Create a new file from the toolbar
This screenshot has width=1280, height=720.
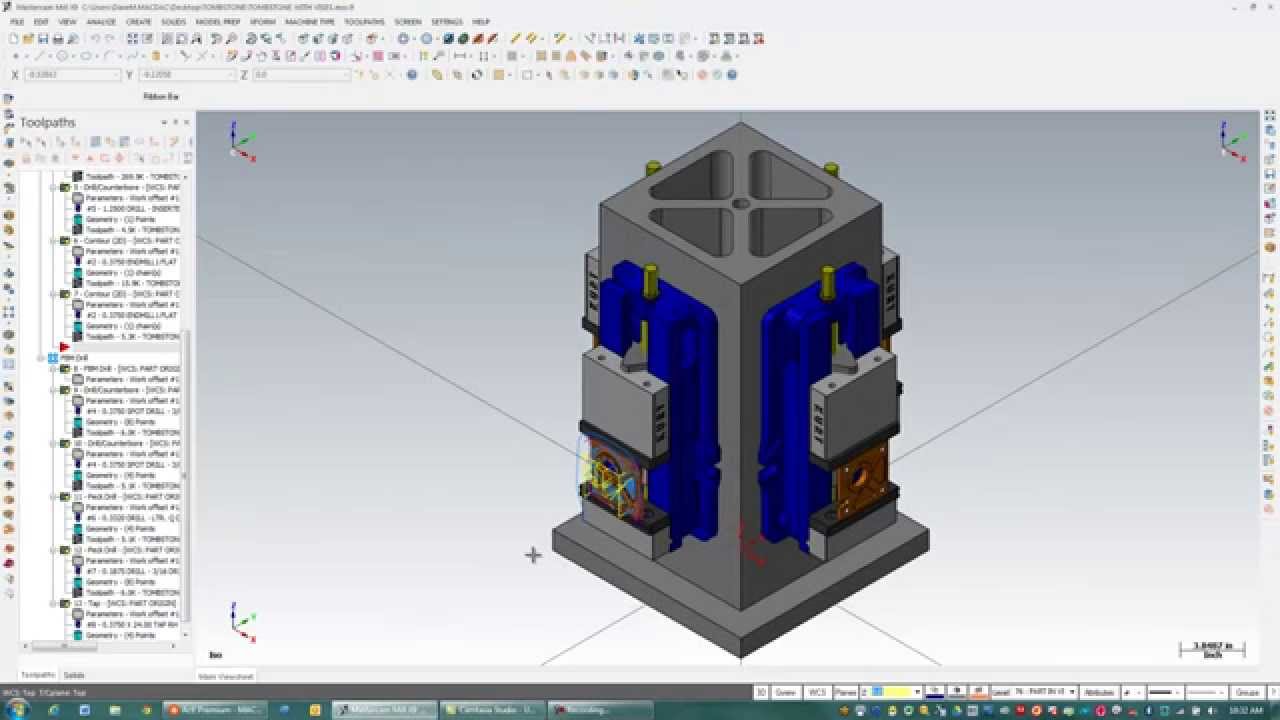[x=12, y=39]
